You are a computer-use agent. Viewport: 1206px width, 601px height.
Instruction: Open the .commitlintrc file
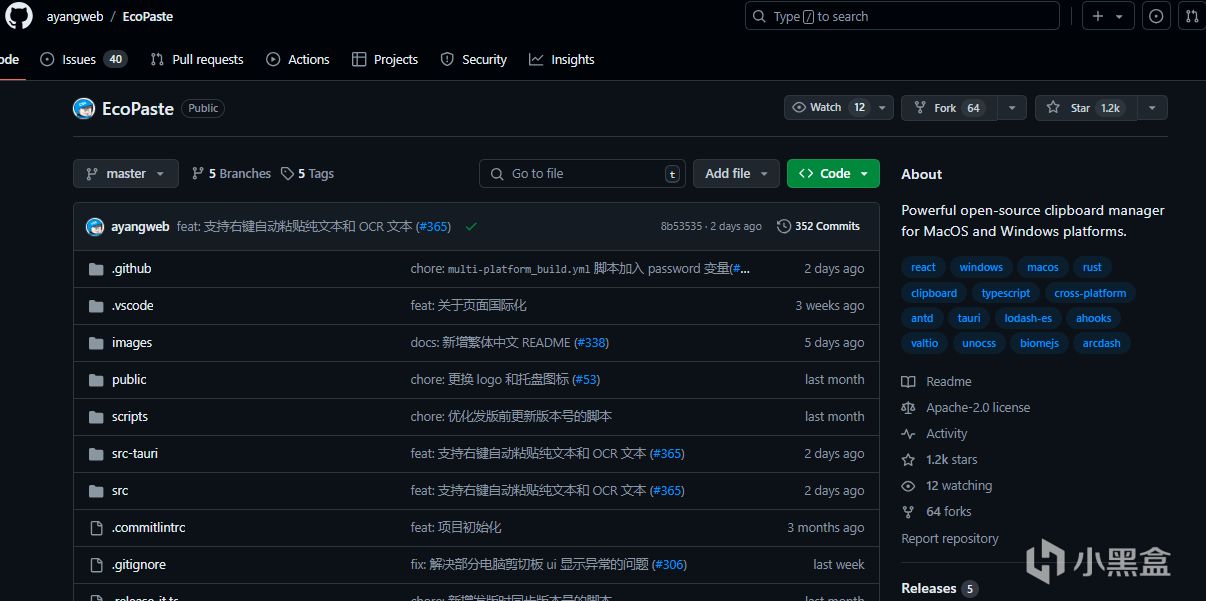point(148,528)
